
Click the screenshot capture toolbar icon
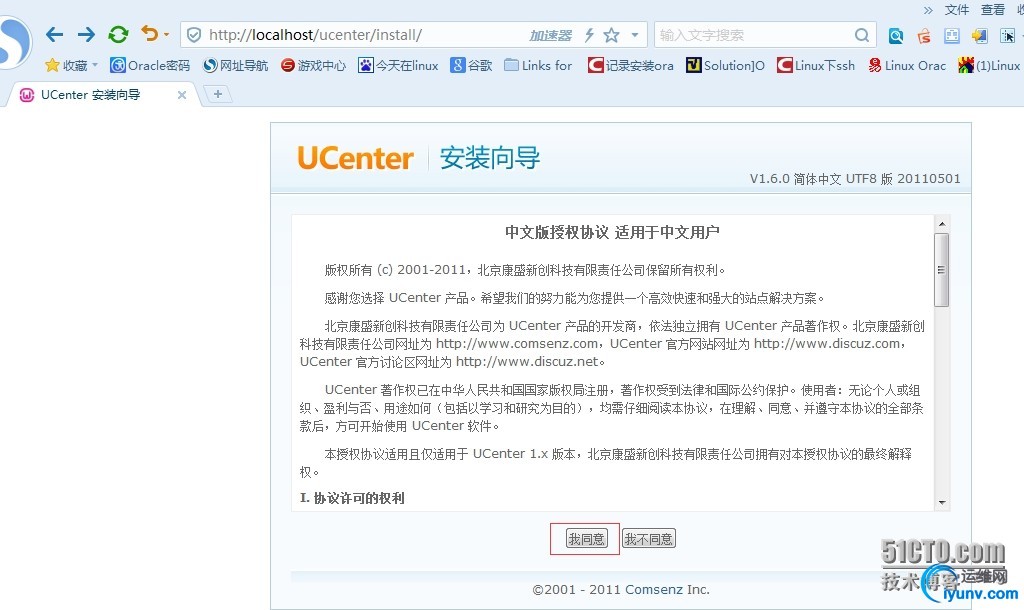(x=1008, y=35)
